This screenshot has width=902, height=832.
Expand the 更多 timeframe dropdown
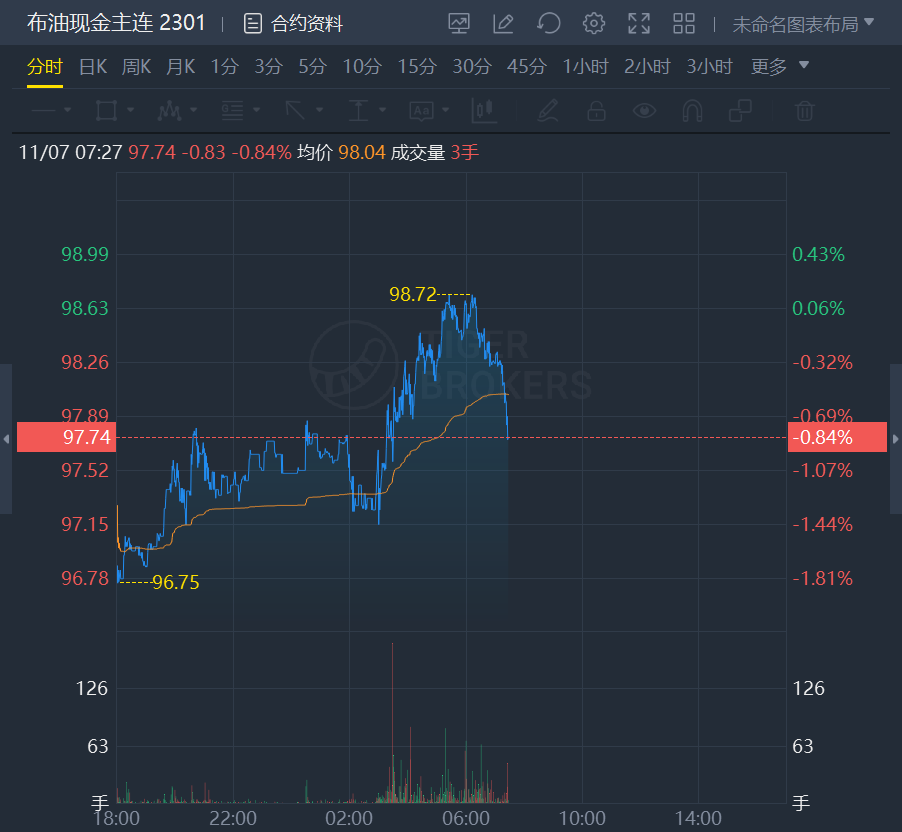coord(780,67)
